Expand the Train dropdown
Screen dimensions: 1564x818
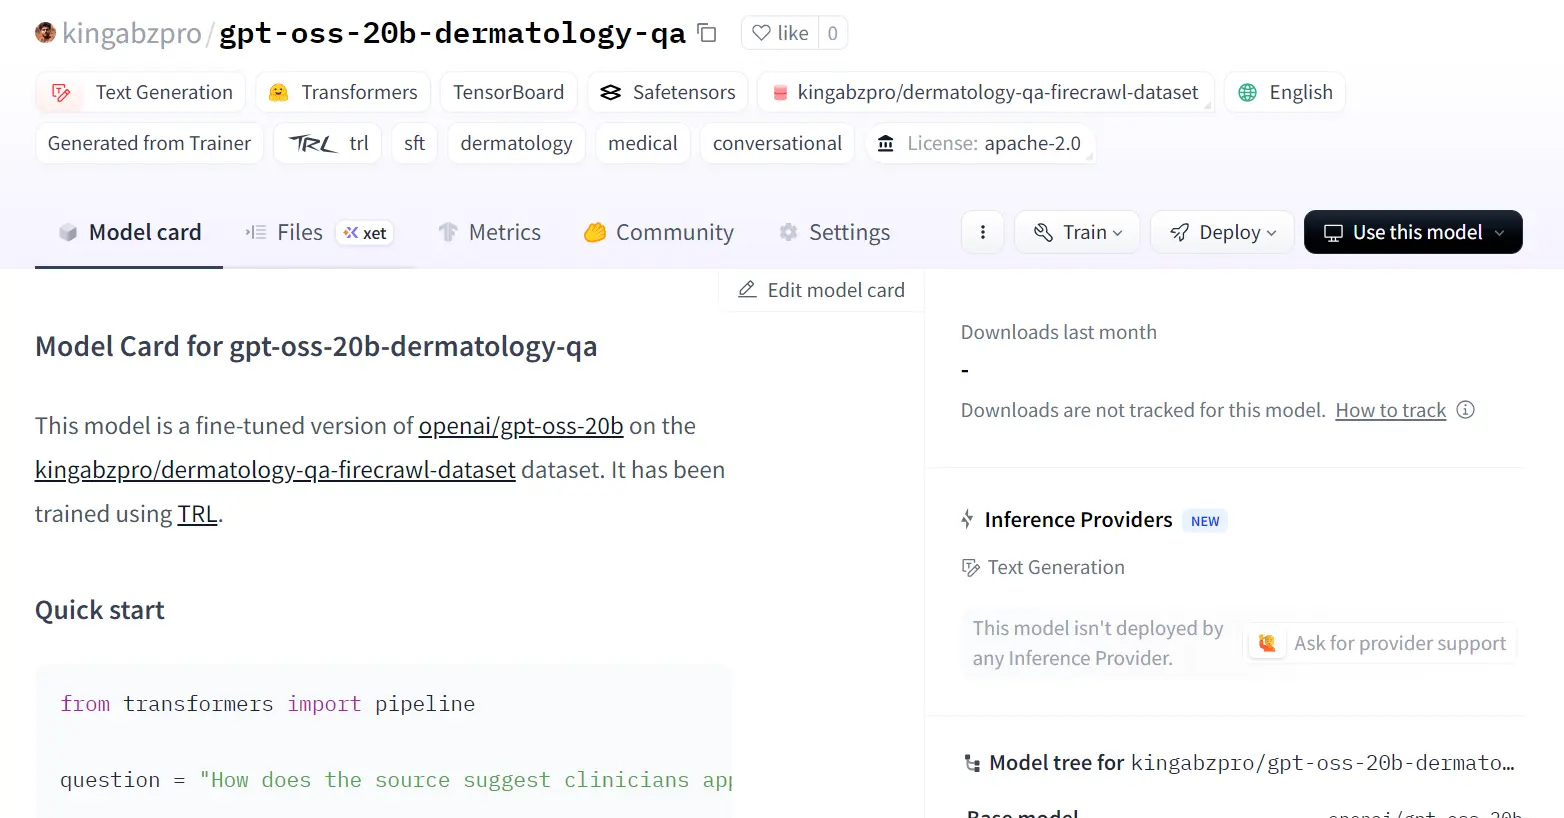[1077, 232]
